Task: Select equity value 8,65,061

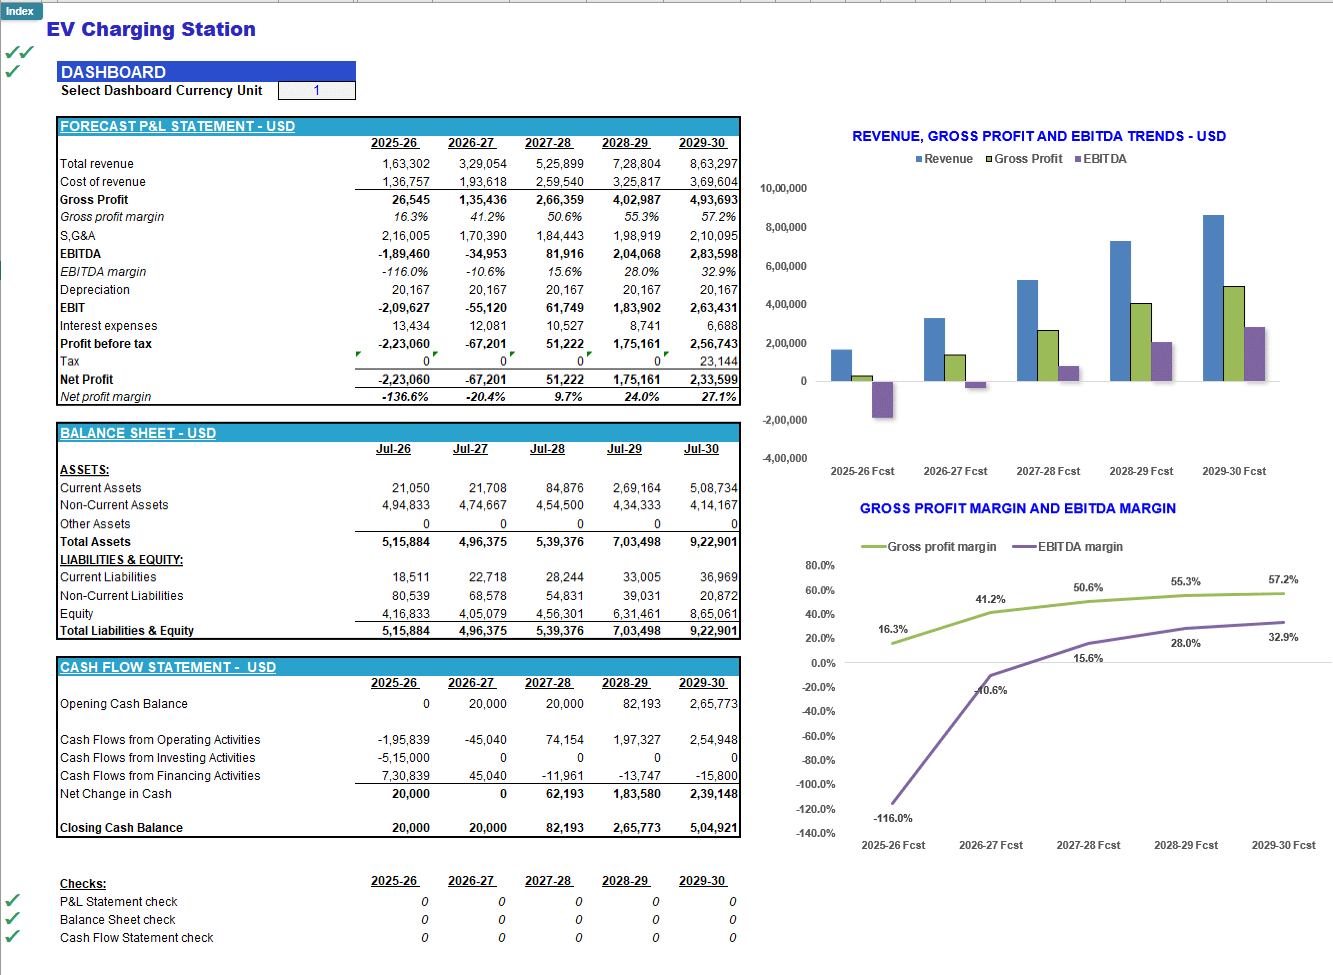Action: pyautogui.click(x=713, y=614)
